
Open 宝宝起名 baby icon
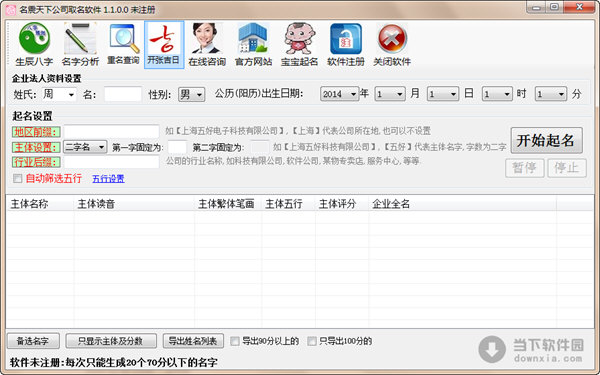point(299,44)
